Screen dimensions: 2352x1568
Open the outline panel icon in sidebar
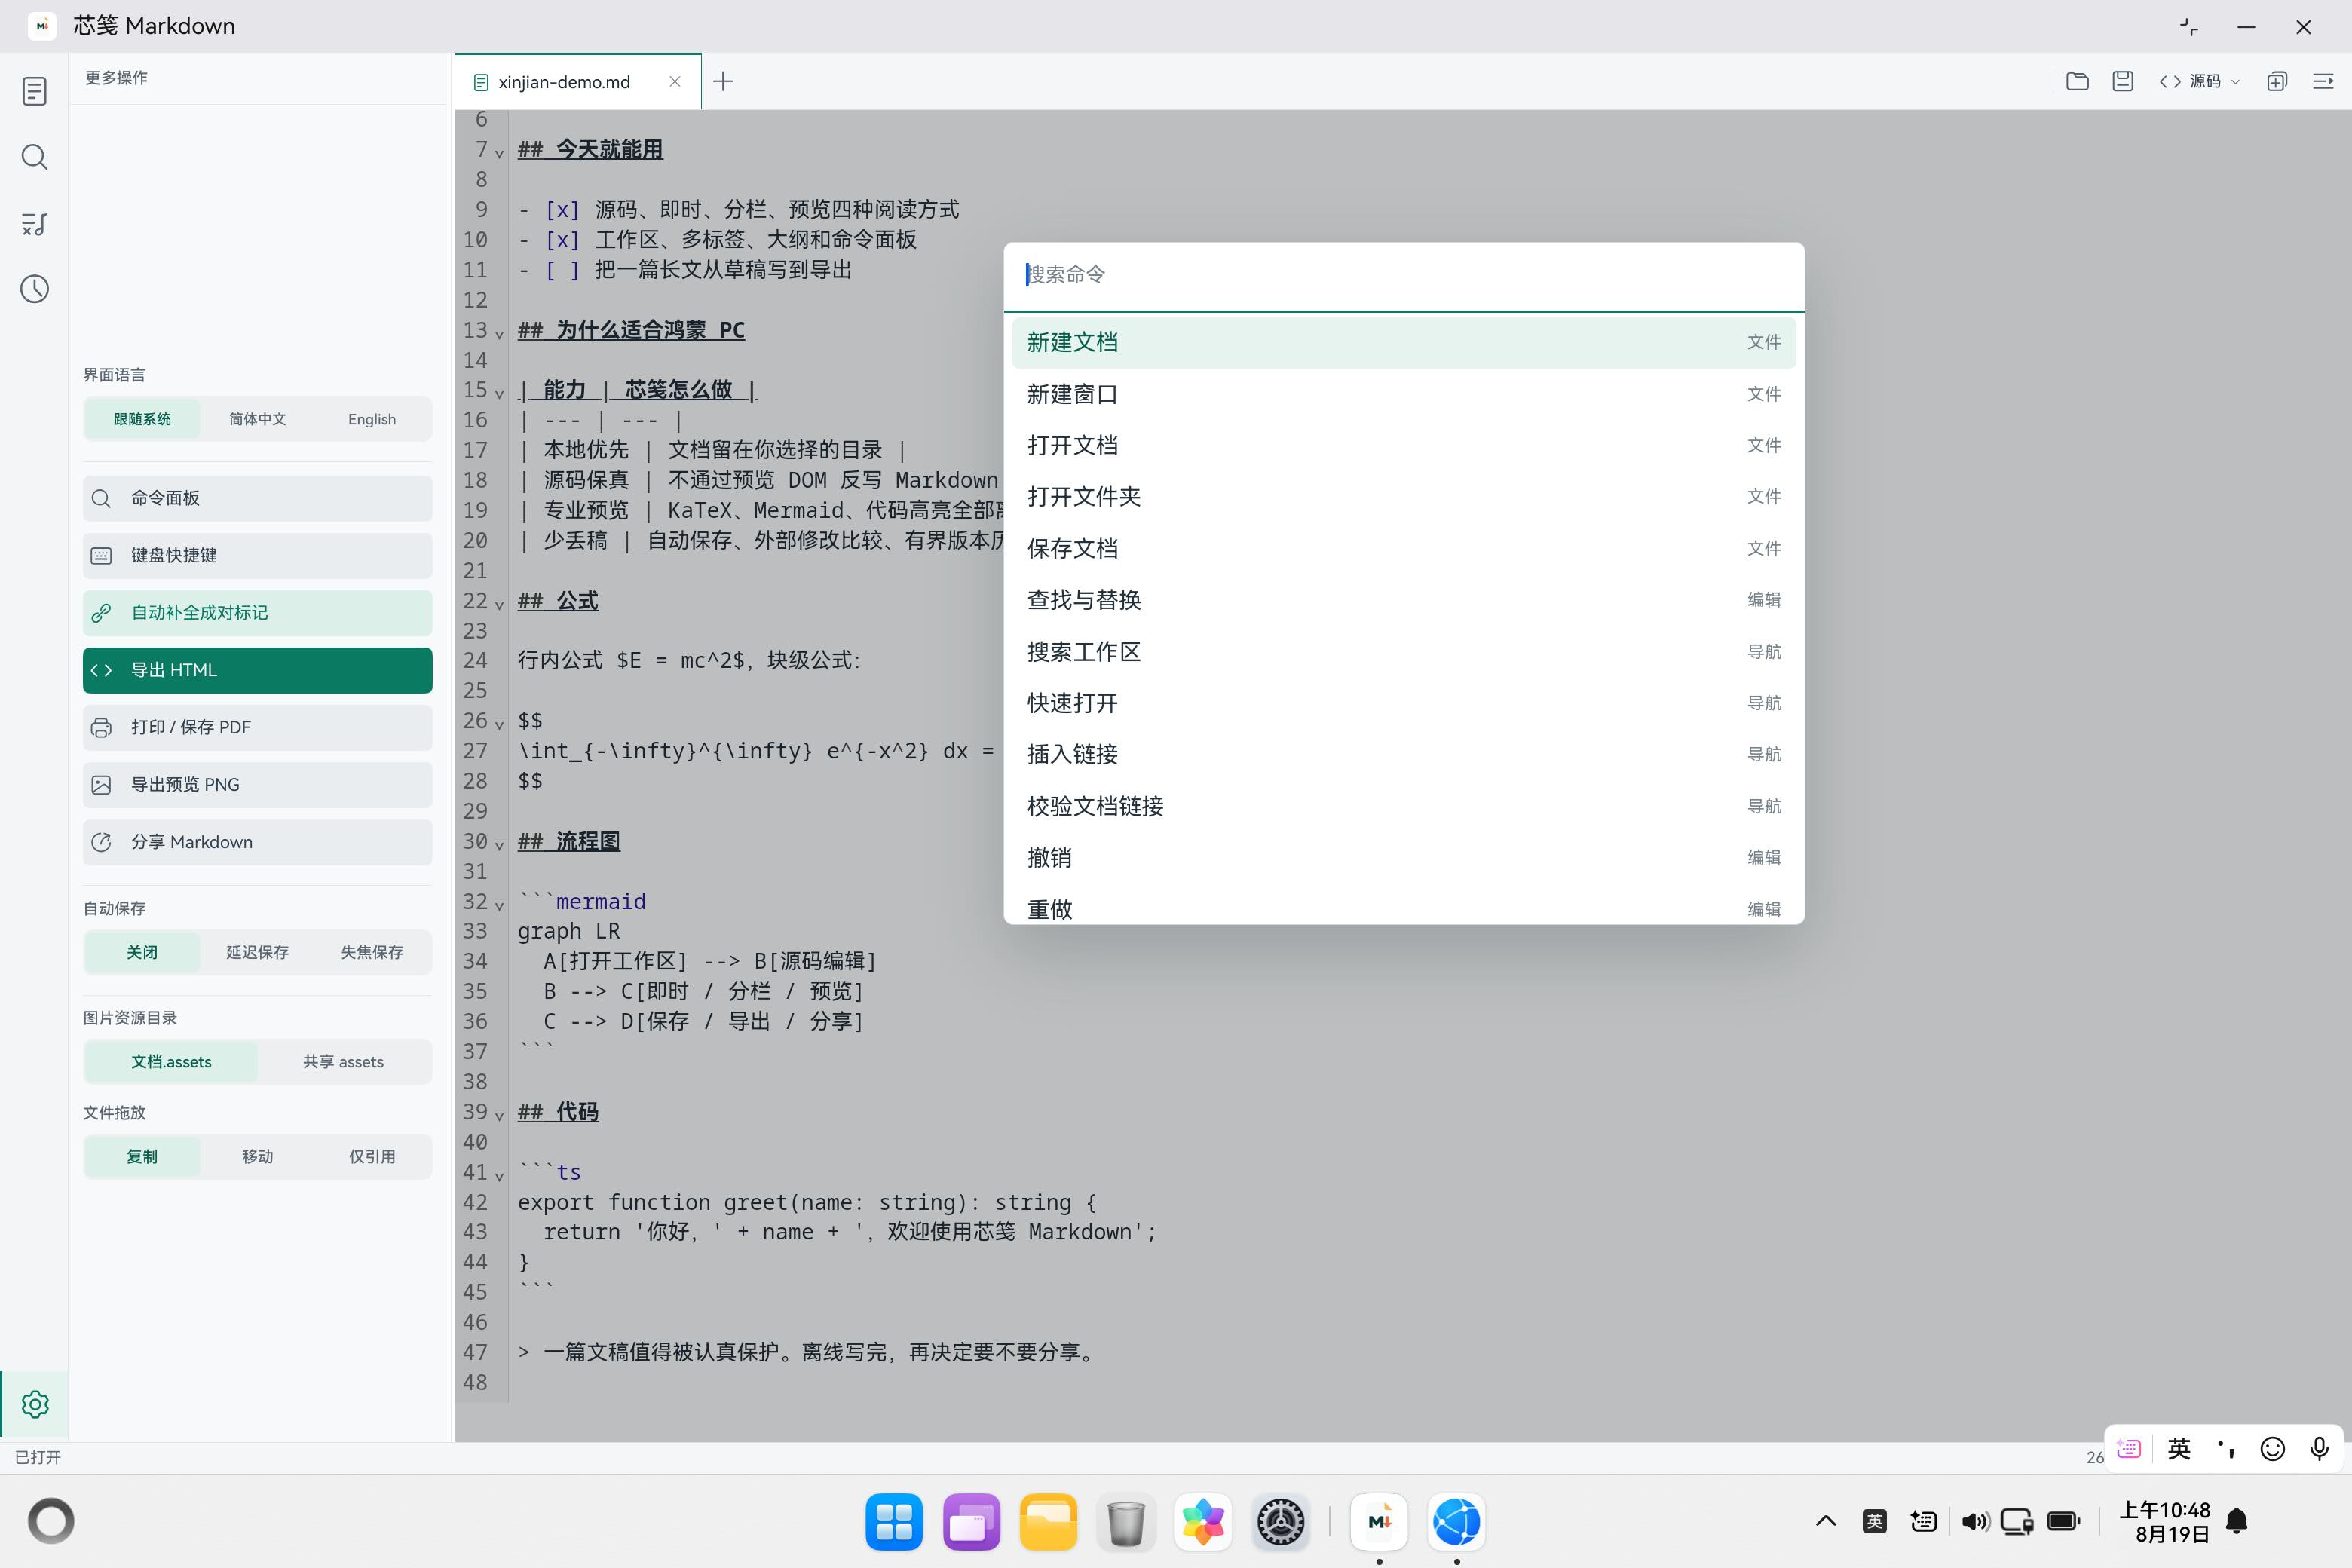34,224
